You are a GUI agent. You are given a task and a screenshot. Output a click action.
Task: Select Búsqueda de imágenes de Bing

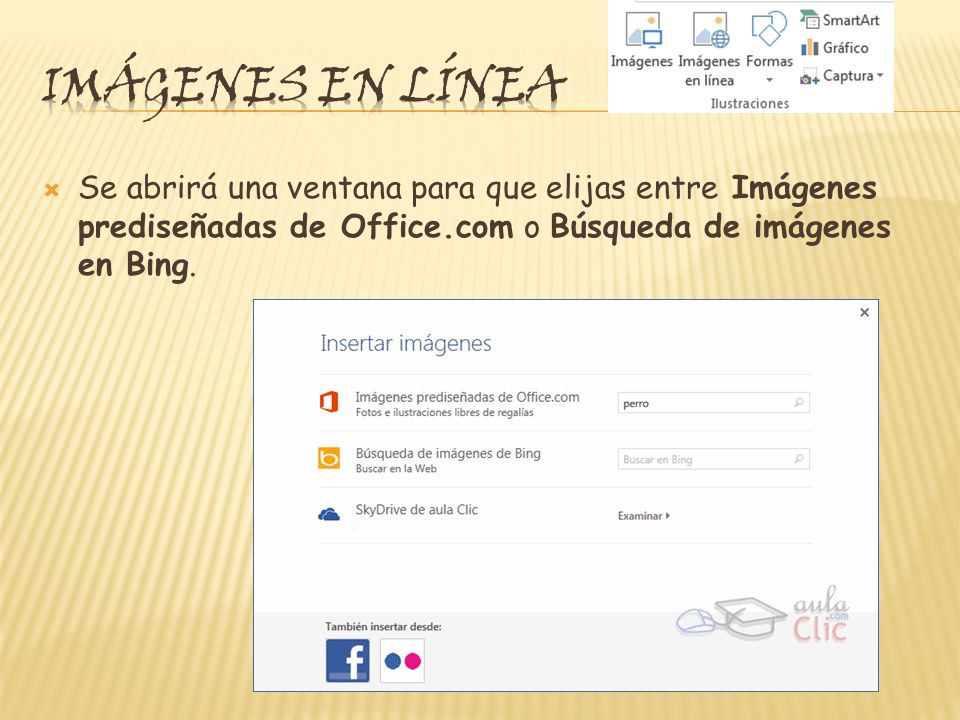(x=448, y=453)
